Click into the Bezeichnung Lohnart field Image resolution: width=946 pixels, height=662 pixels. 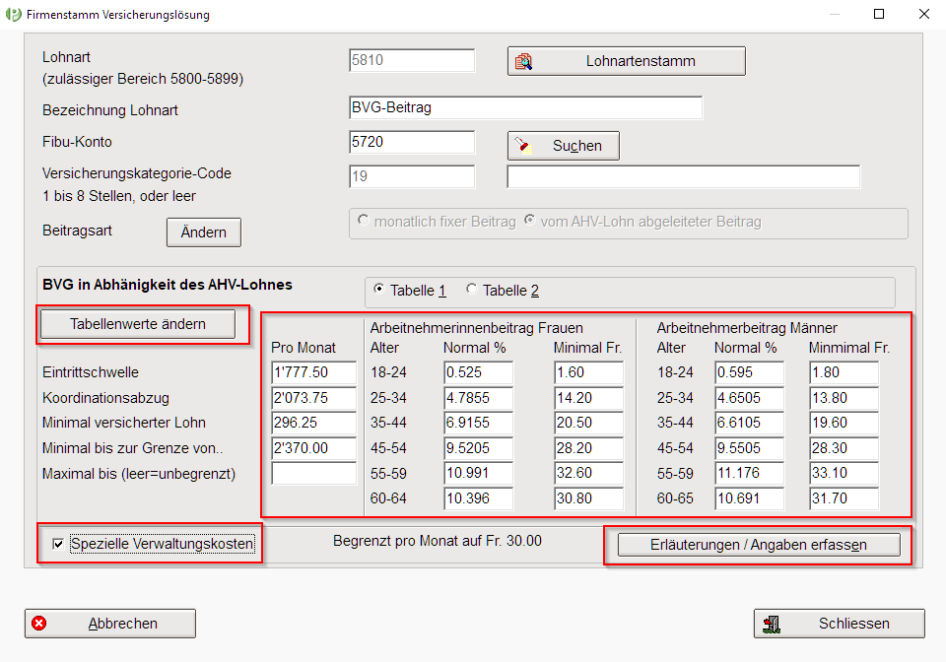[x=525, y=108]
